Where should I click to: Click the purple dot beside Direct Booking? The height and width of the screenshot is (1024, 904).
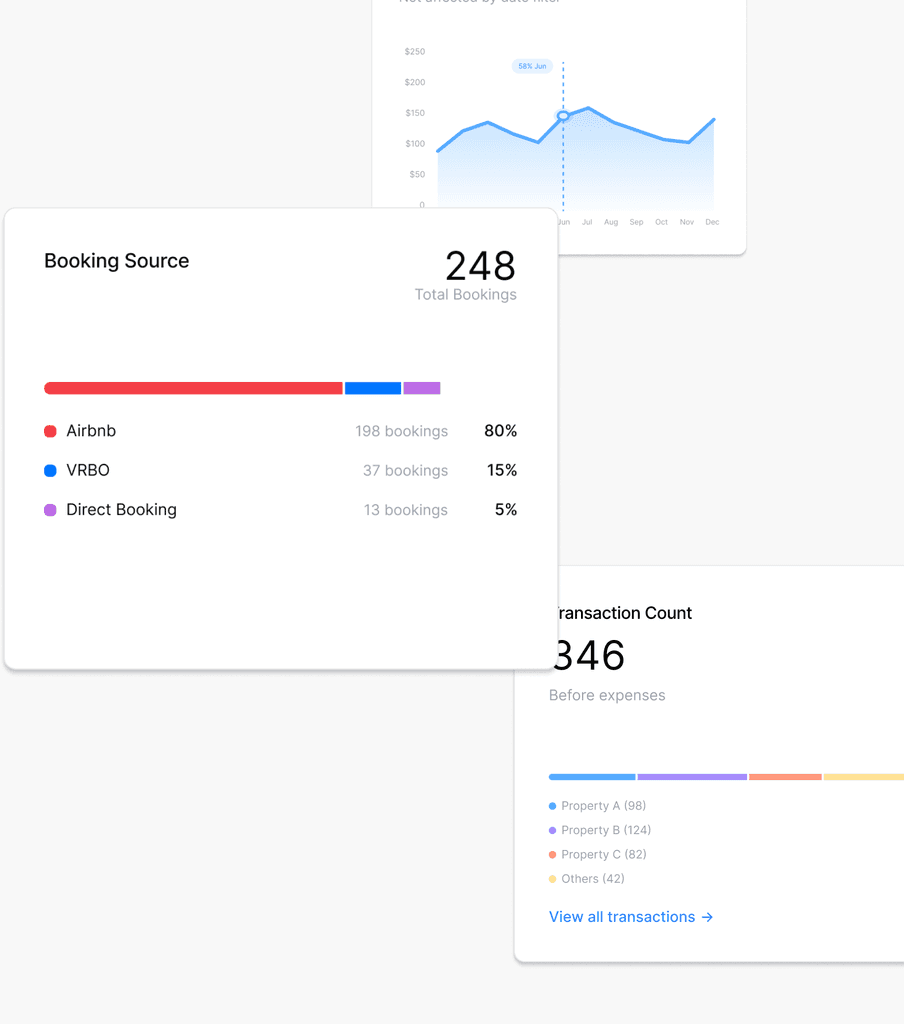[50, 509]
